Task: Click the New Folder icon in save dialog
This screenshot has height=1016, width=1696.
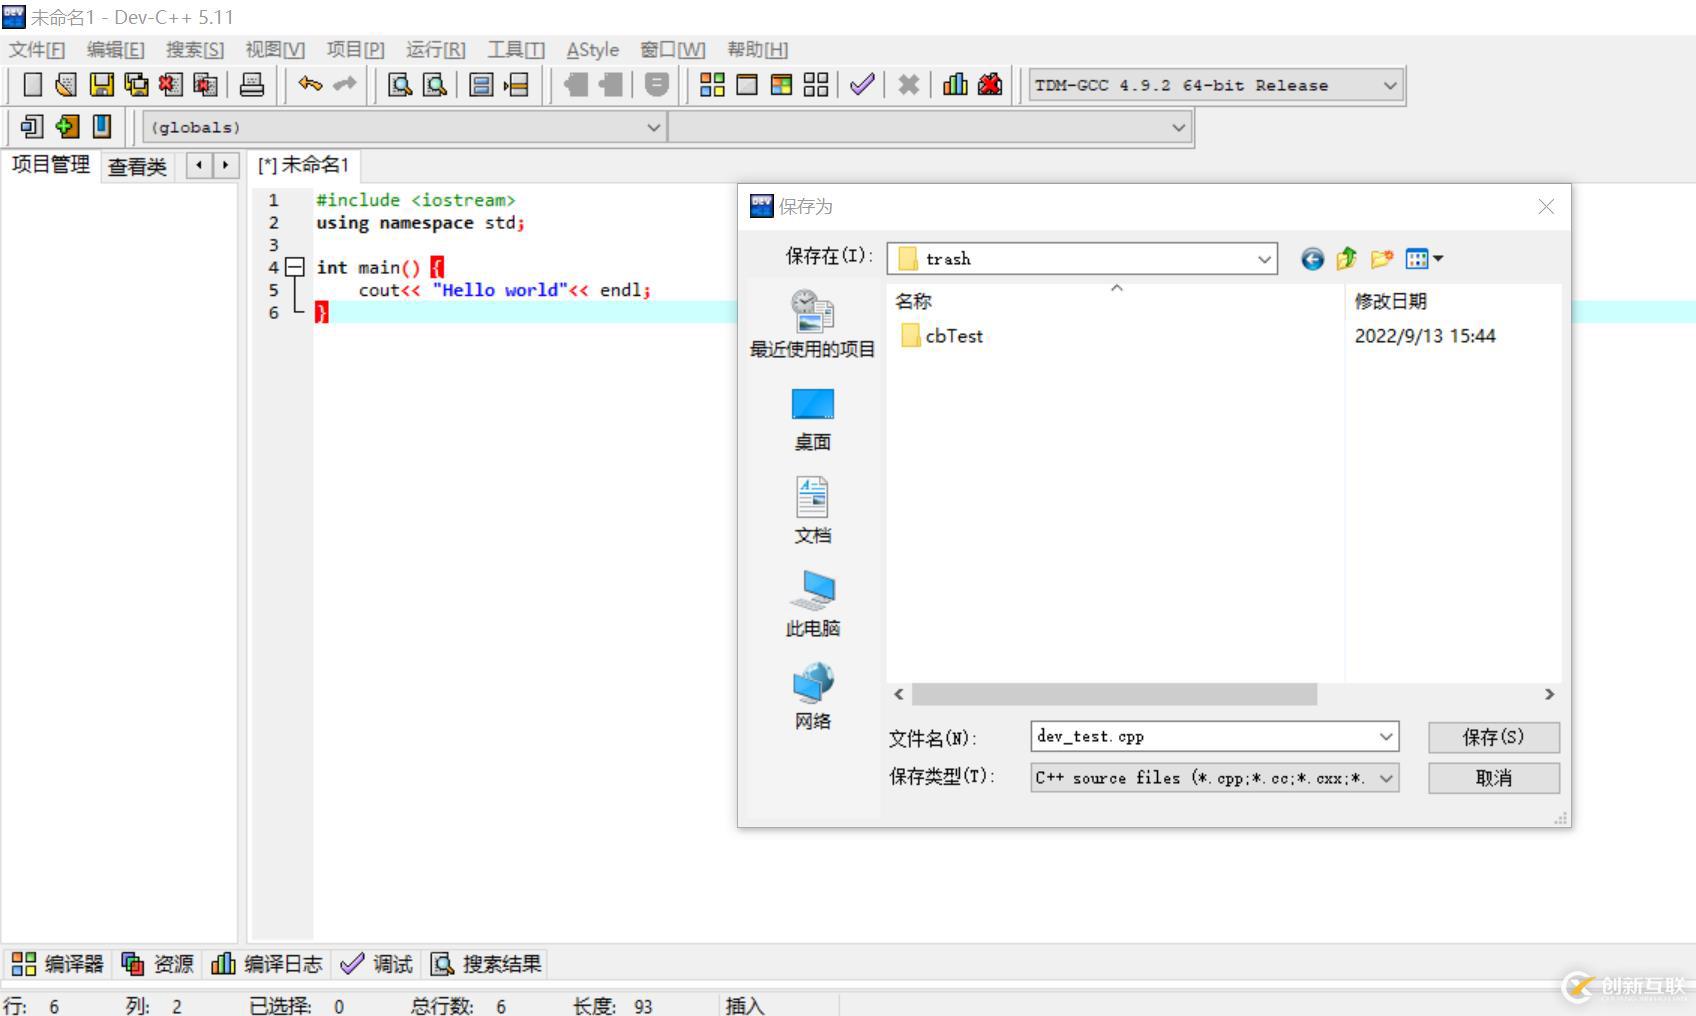Action: [x=1381, y=259]
